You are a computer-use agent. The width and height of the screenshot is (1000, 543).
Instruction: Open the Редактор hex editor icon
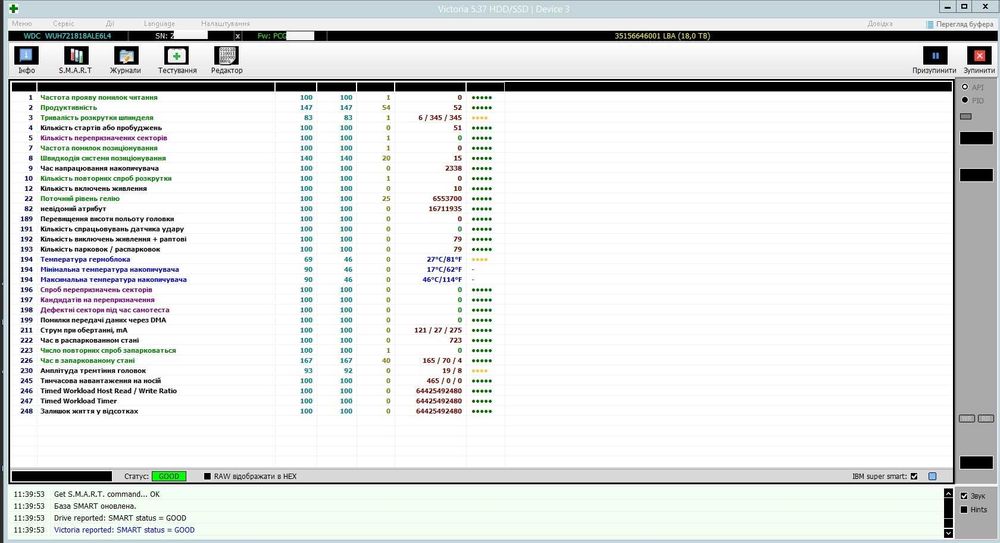coord(226,61)
